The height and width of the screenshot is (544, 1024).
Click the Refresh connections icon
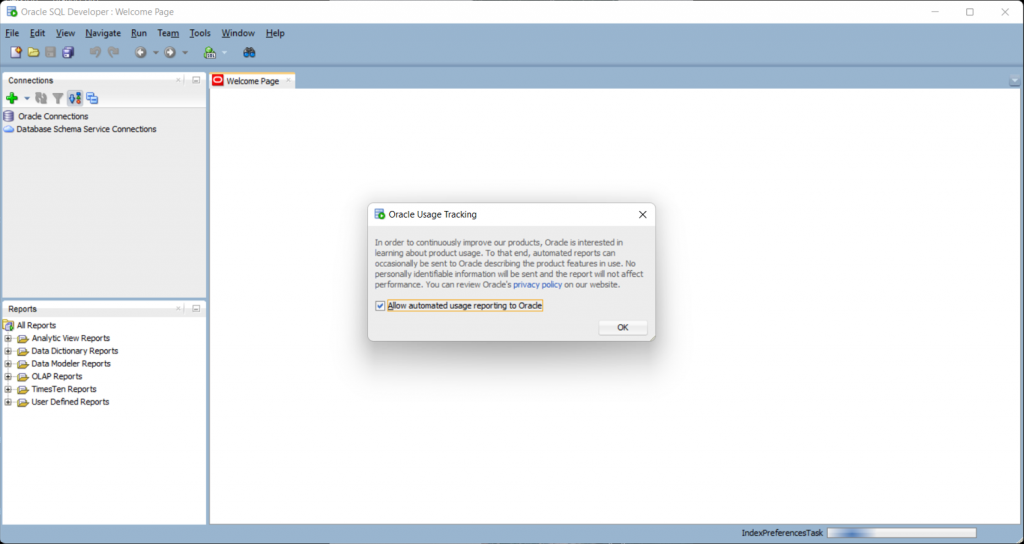click(41, 98)
